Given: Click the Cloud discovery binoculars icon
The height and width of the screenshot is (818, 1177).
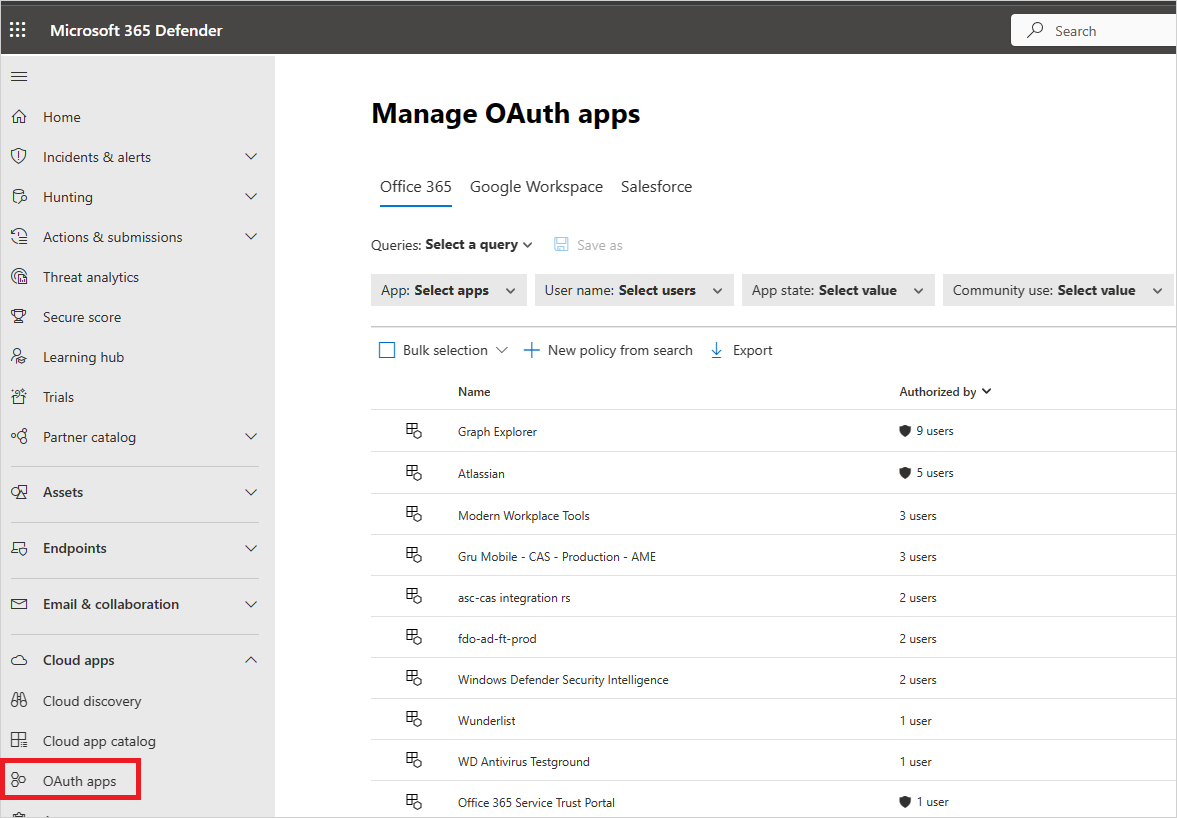Looking at the screenshot, I should 18,701.
